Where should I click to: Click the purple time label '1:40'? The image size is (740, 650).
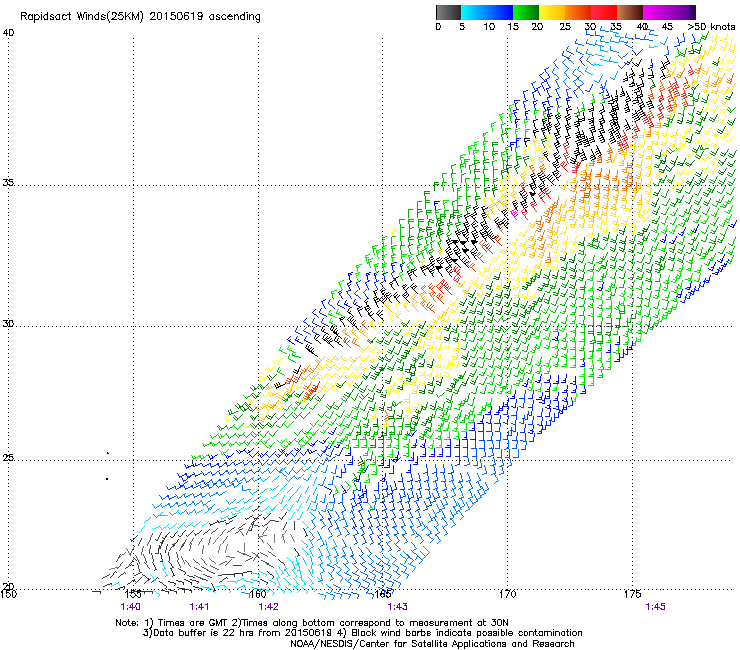point(131,607)
